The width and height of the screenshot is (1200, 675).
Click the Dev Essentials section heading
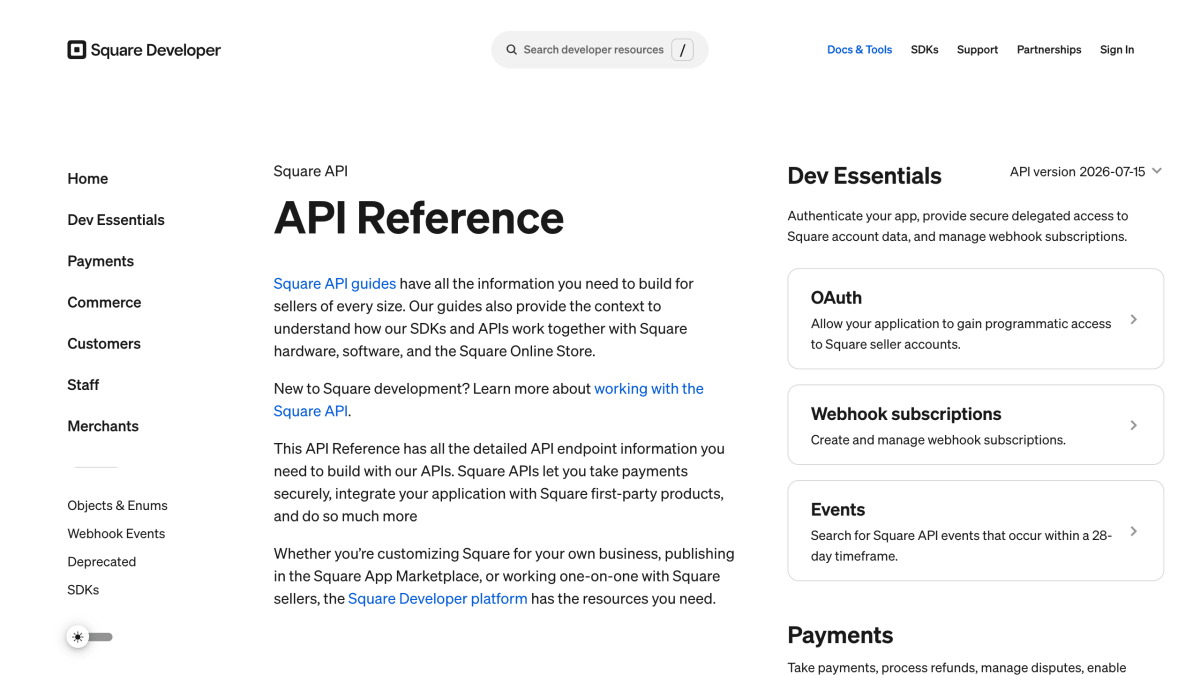click(864, 176)
